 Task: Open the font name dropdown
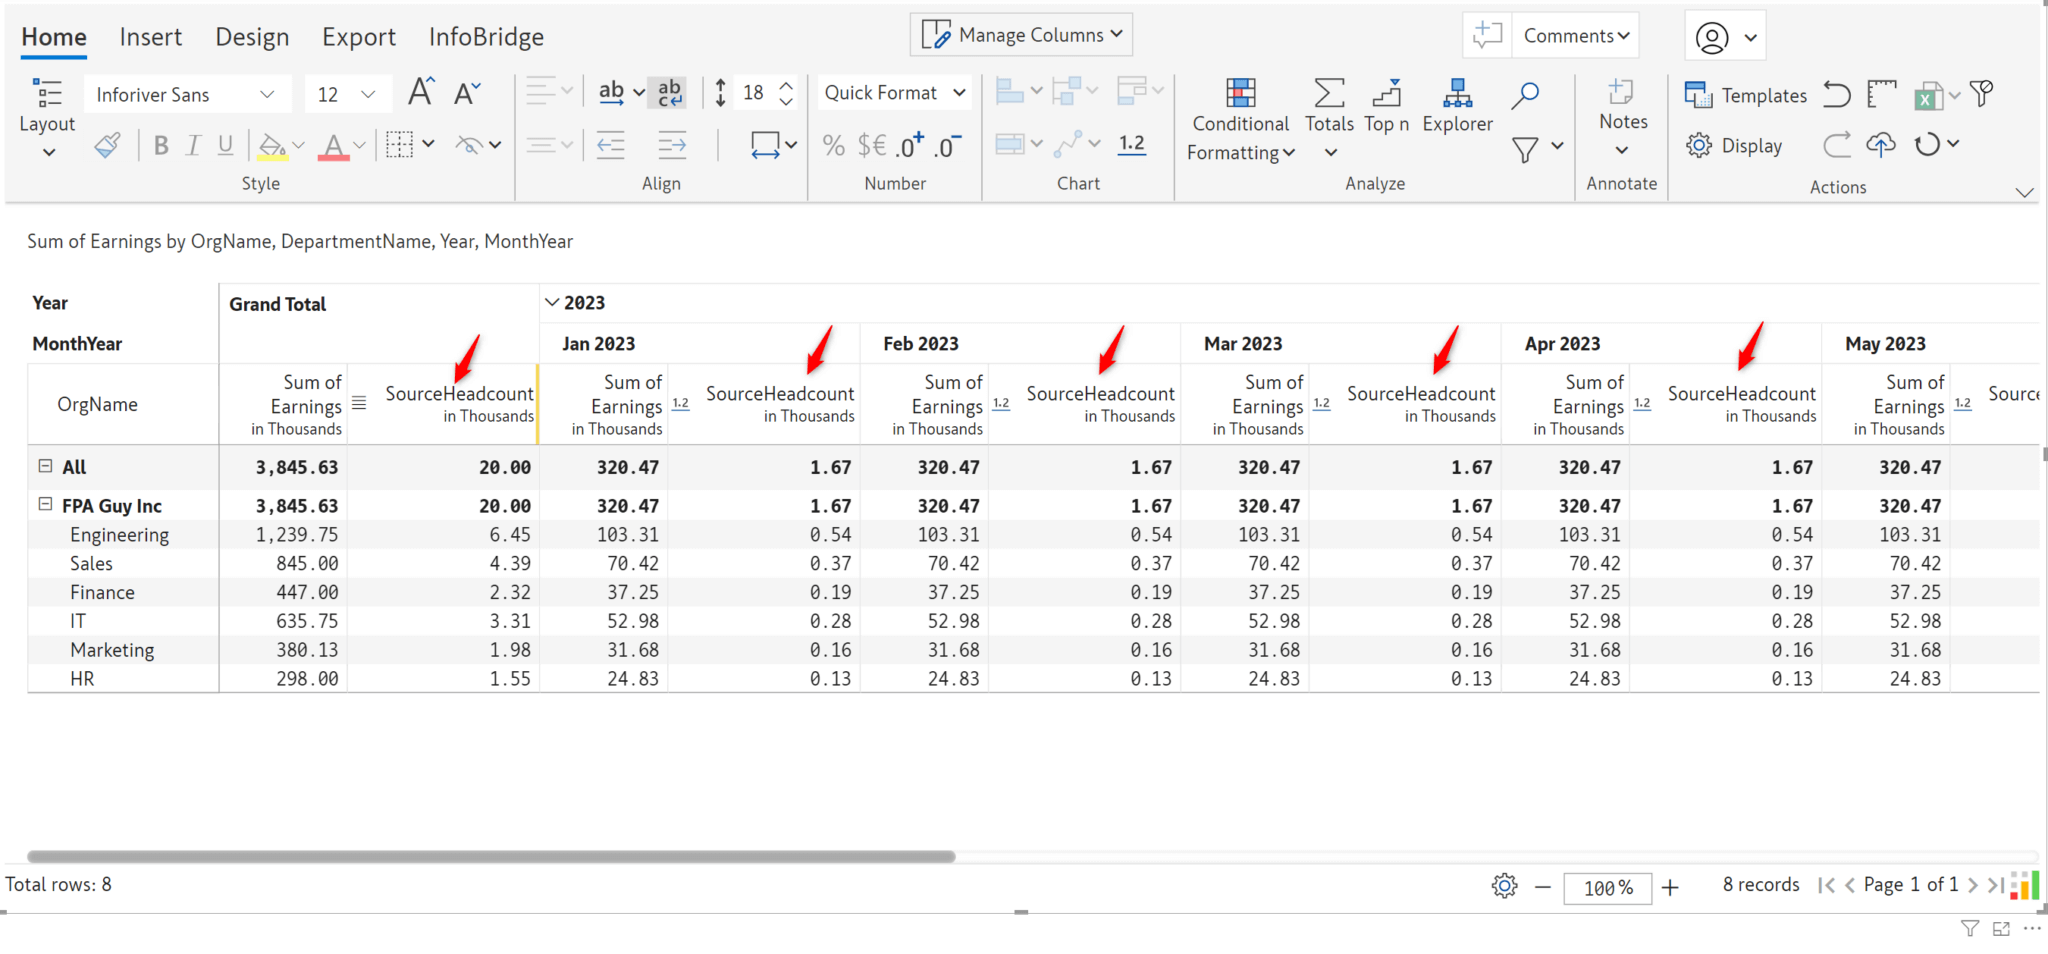click(268, 93)
